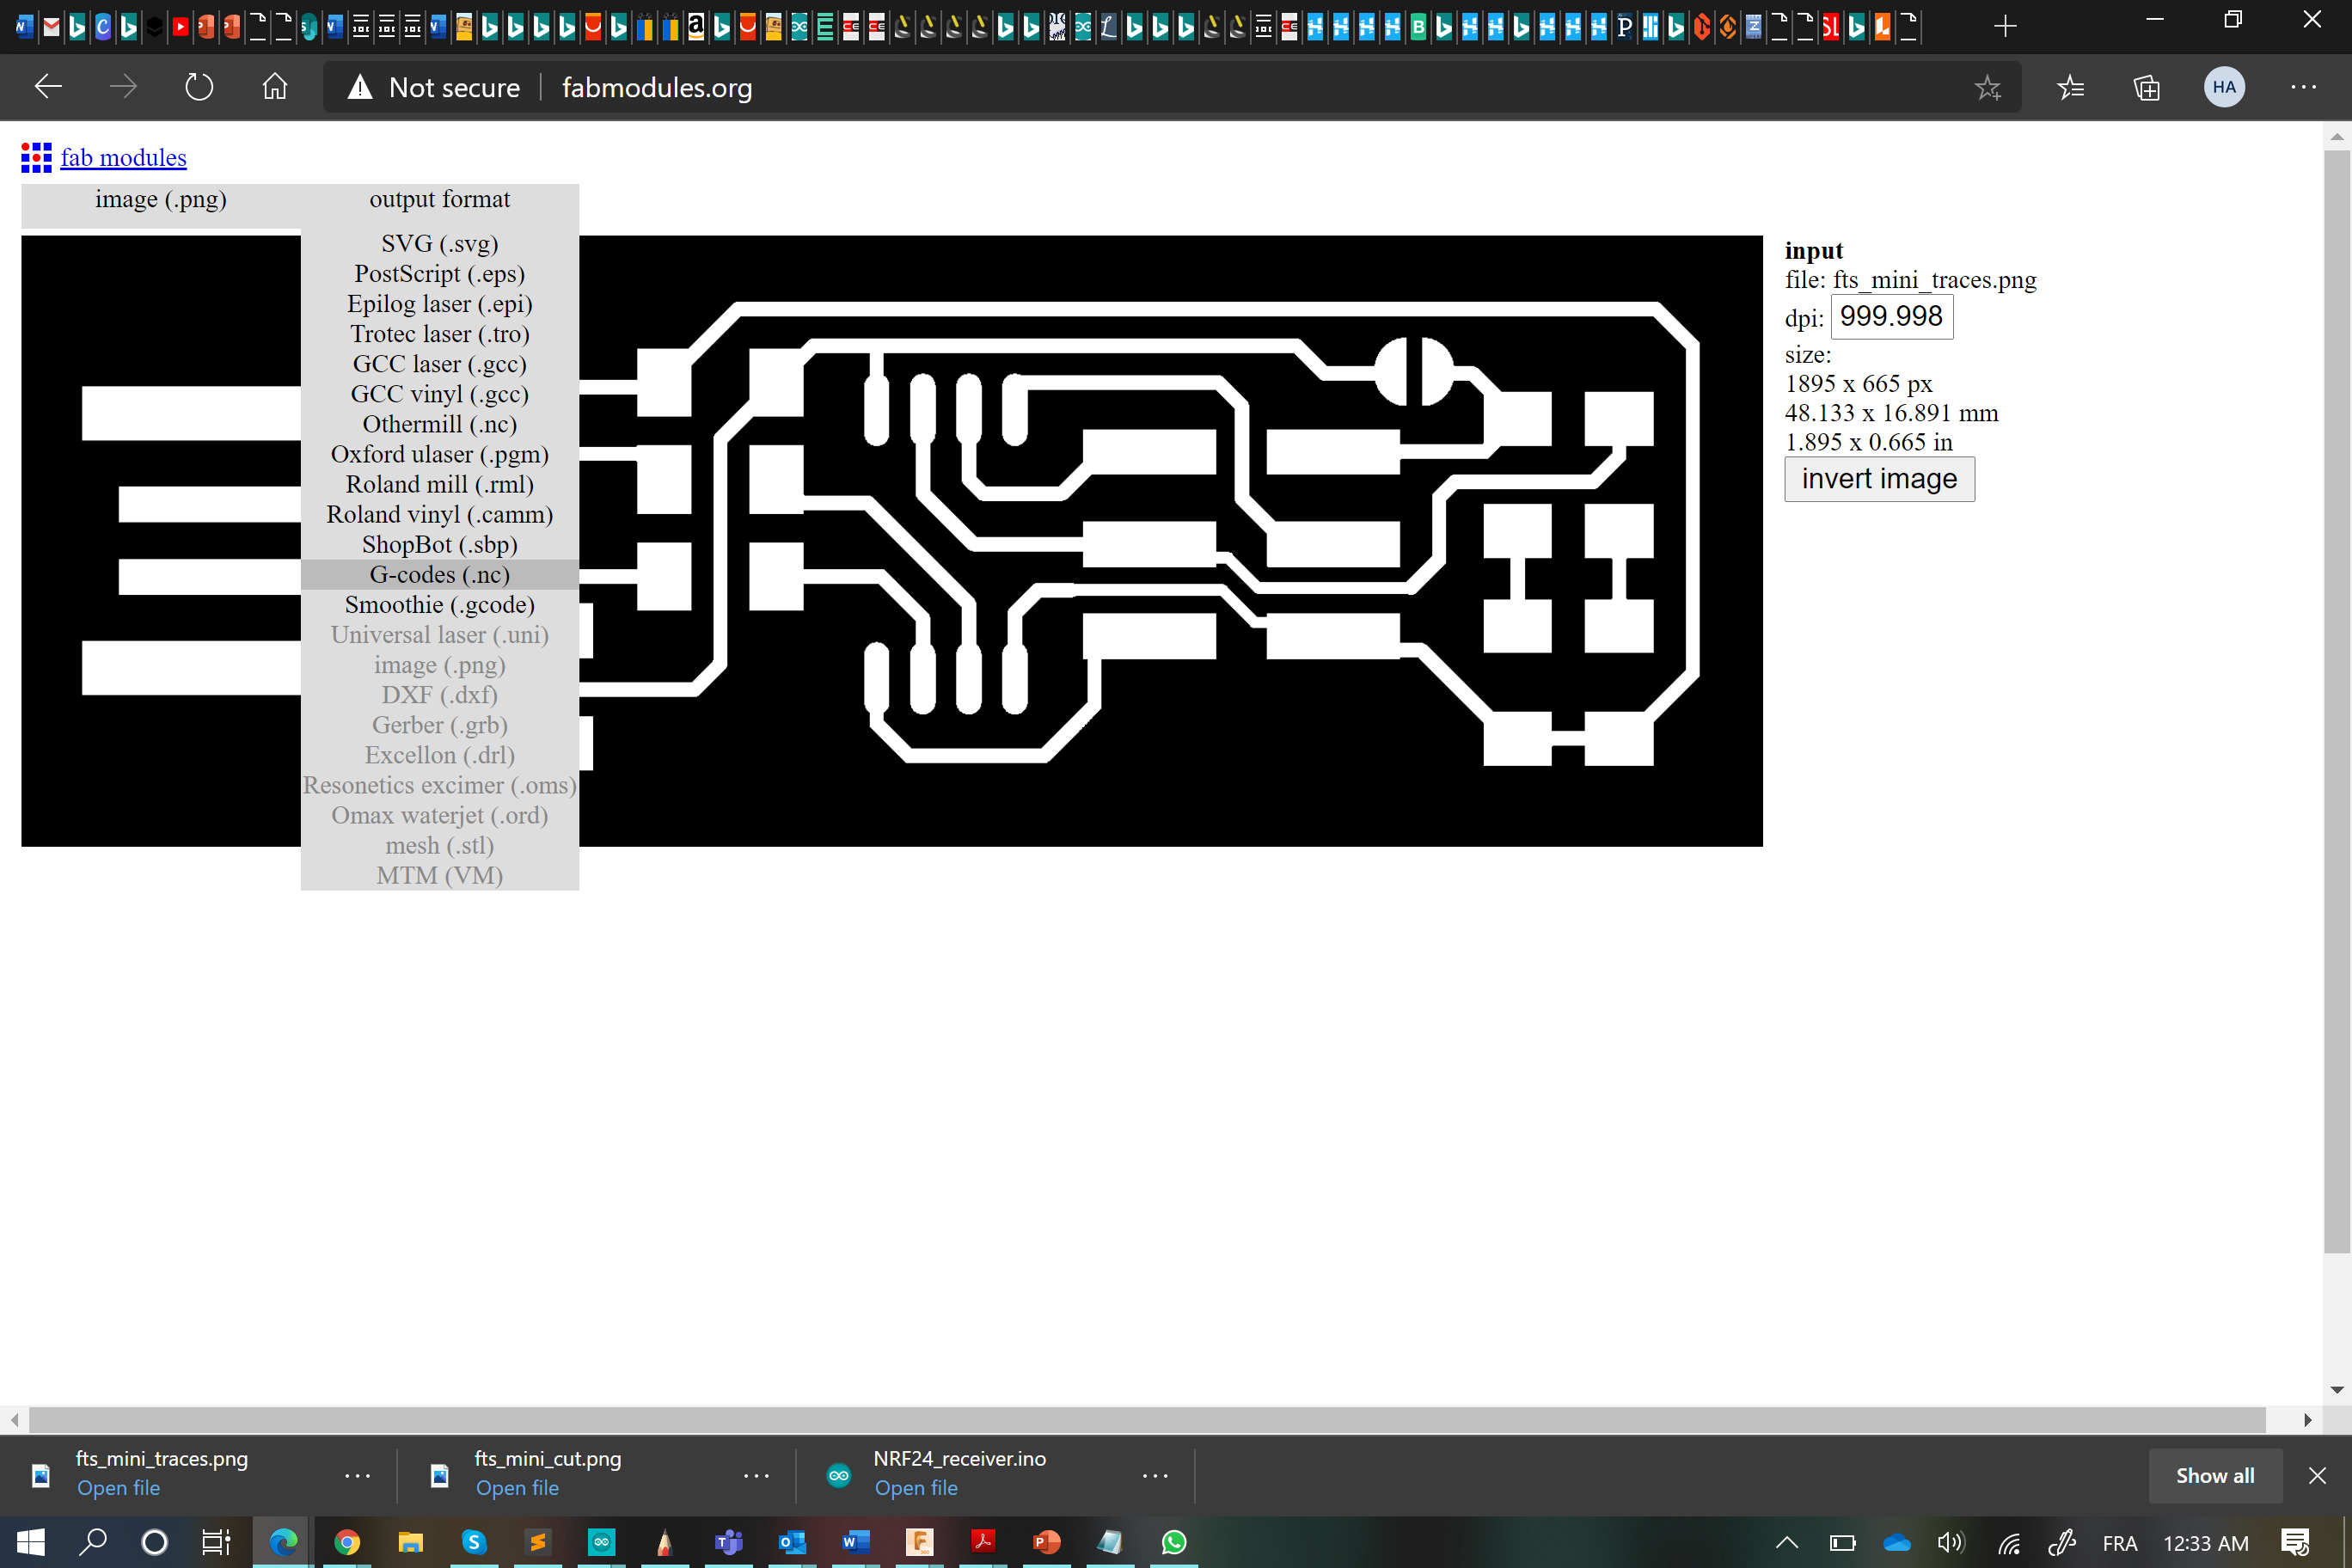The width and height of the screenshot is (2352, 1568).
Task: Open options for fts_mini_cut.png download
Action: (756, 1475)
